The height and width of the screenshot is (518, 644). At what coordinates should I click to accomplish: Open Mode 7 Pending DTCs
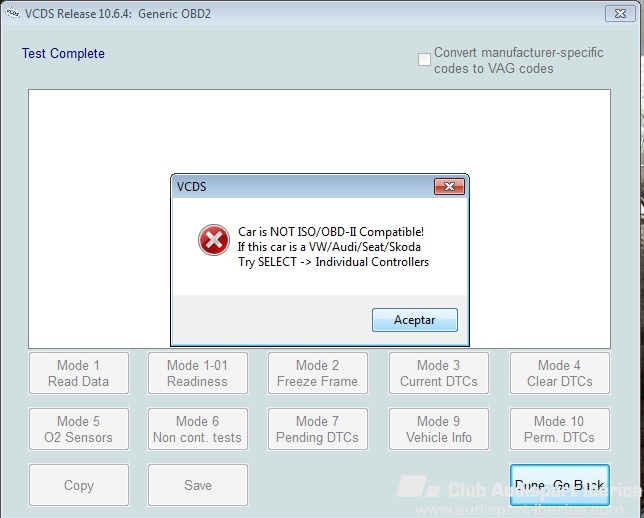(x=317, y=429)
